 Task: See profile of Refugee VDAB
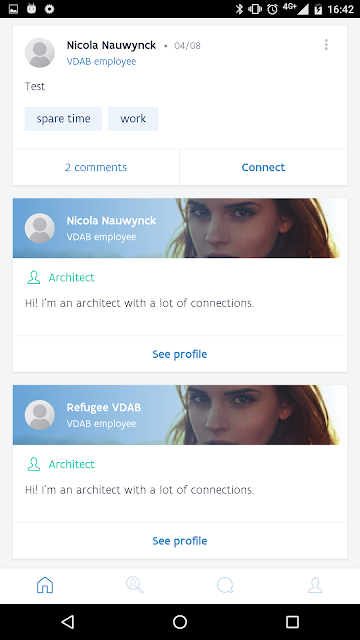(180, 541)
